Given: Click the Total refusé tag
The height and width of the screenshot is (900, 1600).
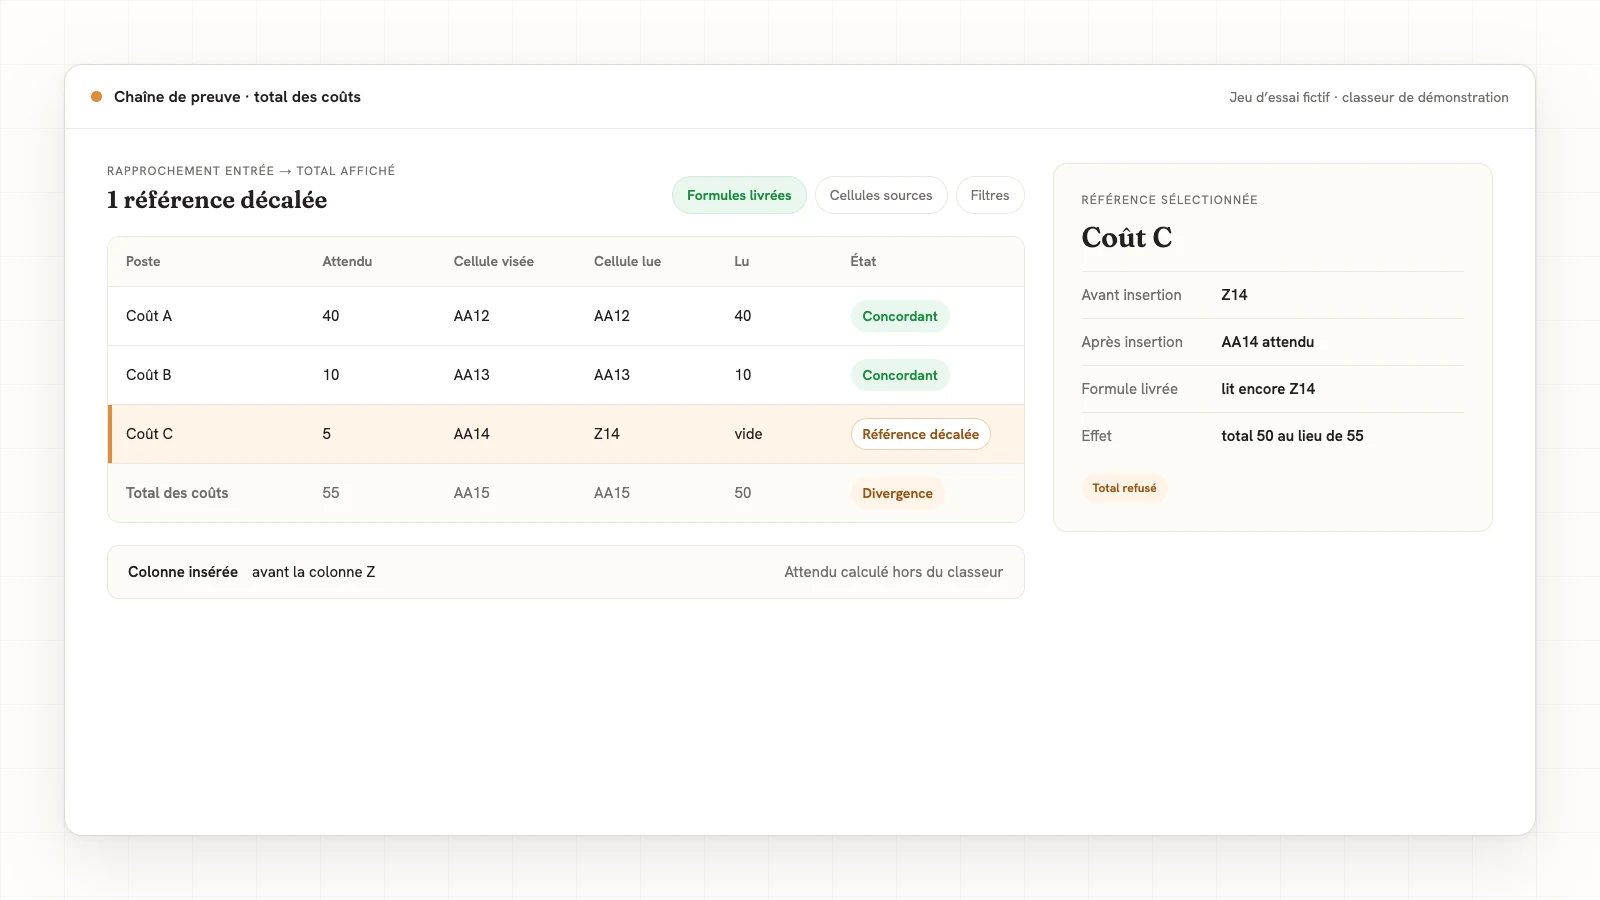Looking at the screenshot, I should click(x=1124, y=488).
